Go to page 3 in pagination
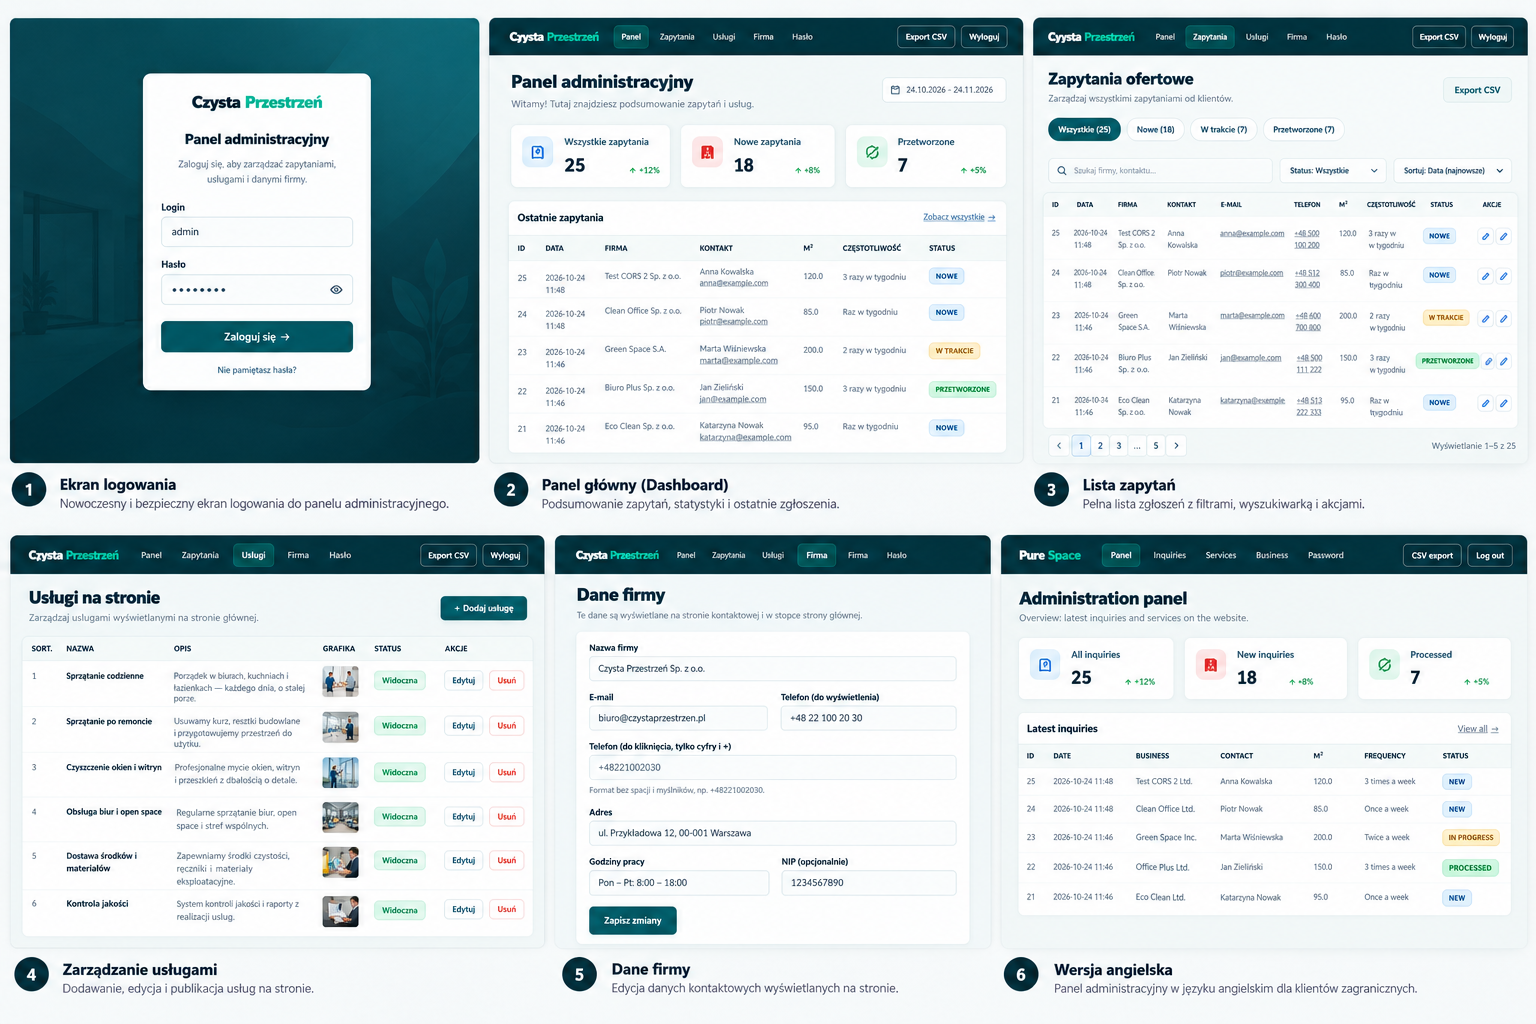This screenshot has width=1536, height=1024. coord(1119,446)
